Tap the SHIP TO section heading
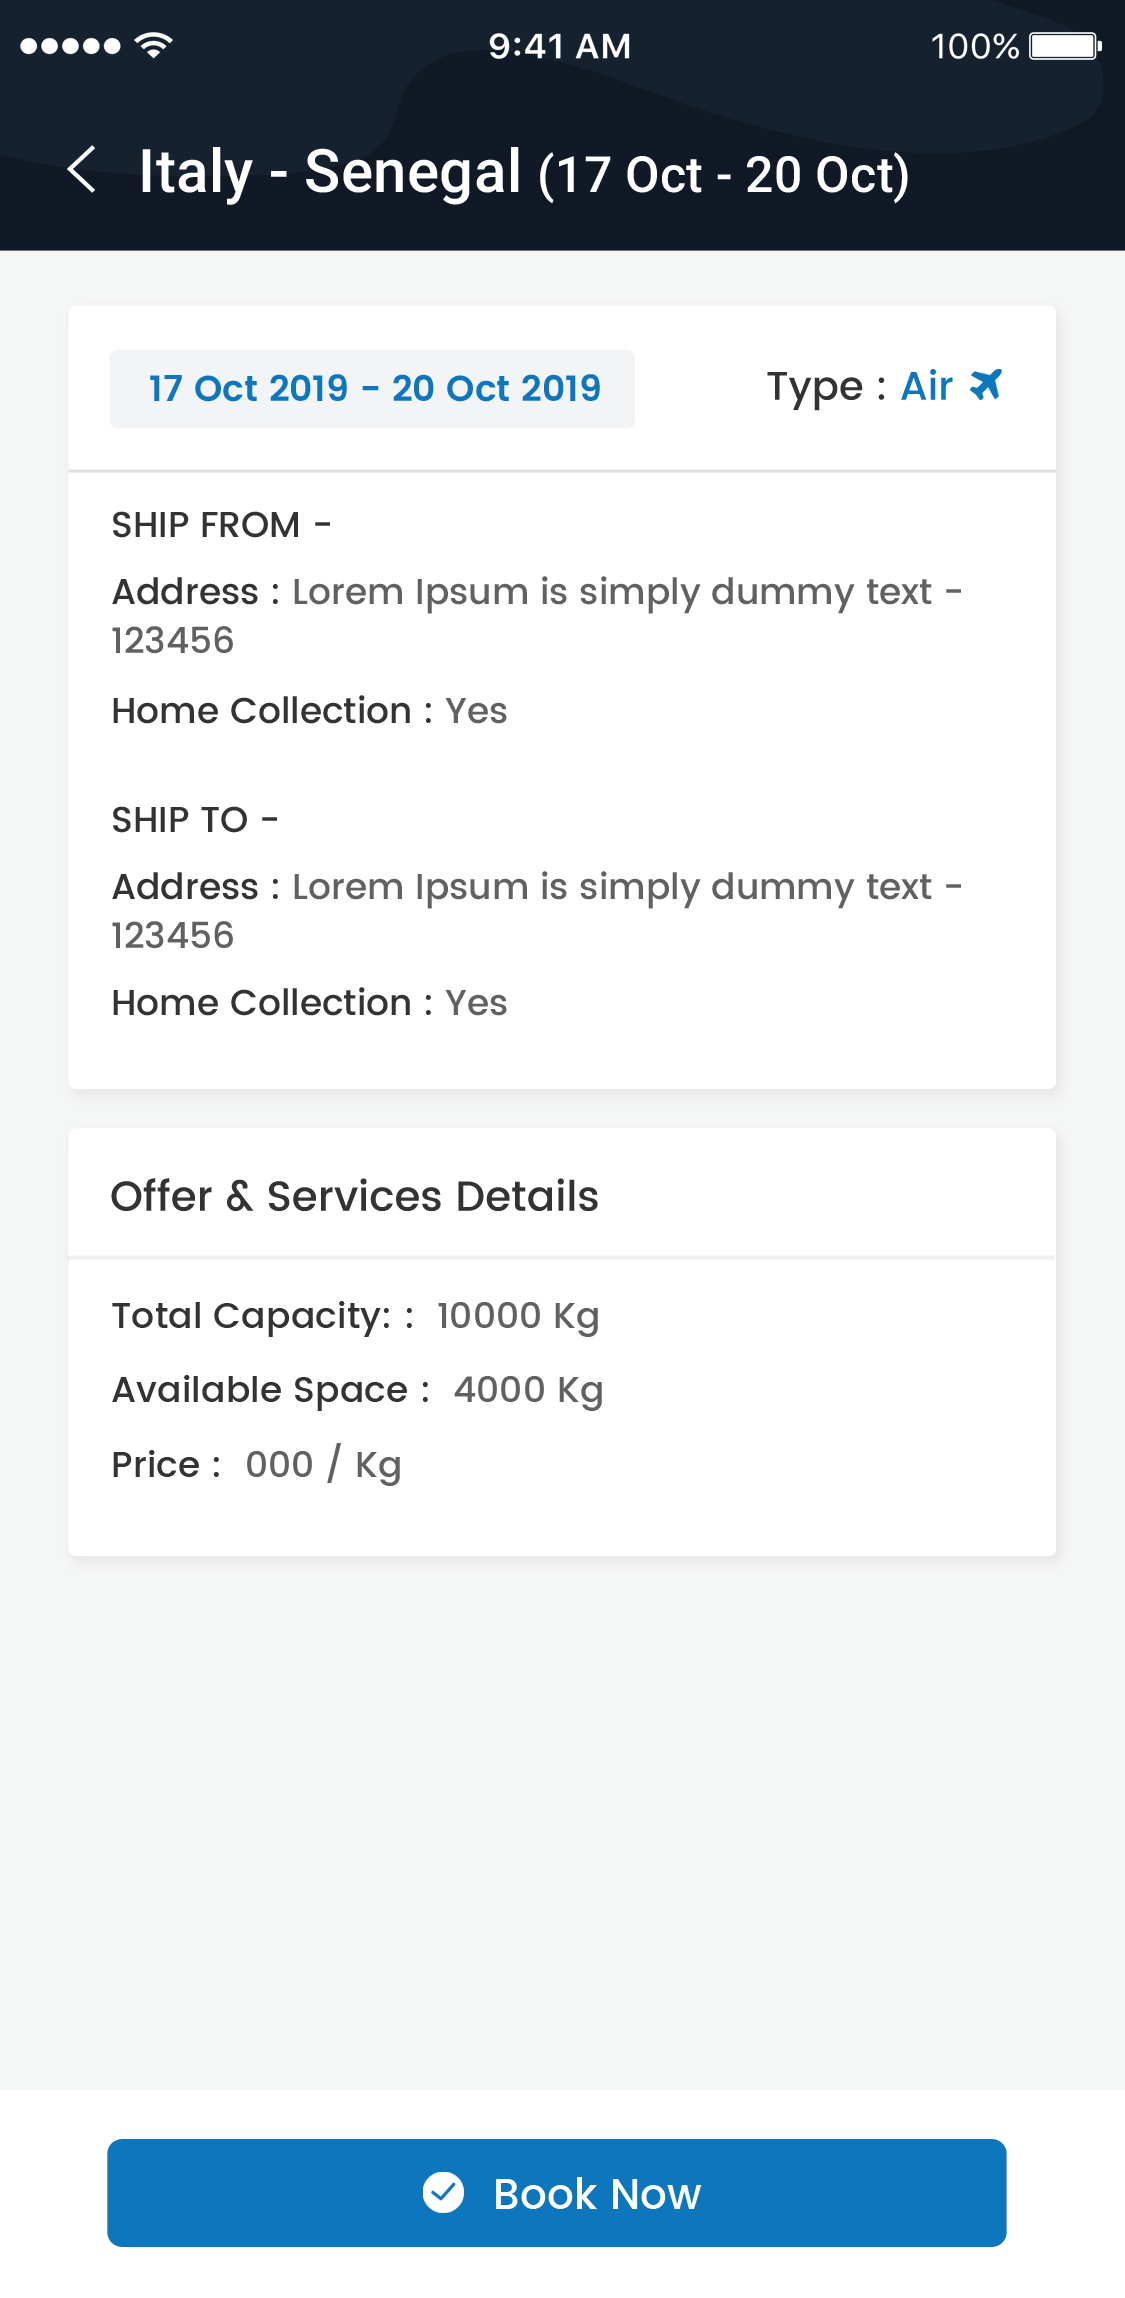Screen dimensions: 1125x2298 [194, 820]
